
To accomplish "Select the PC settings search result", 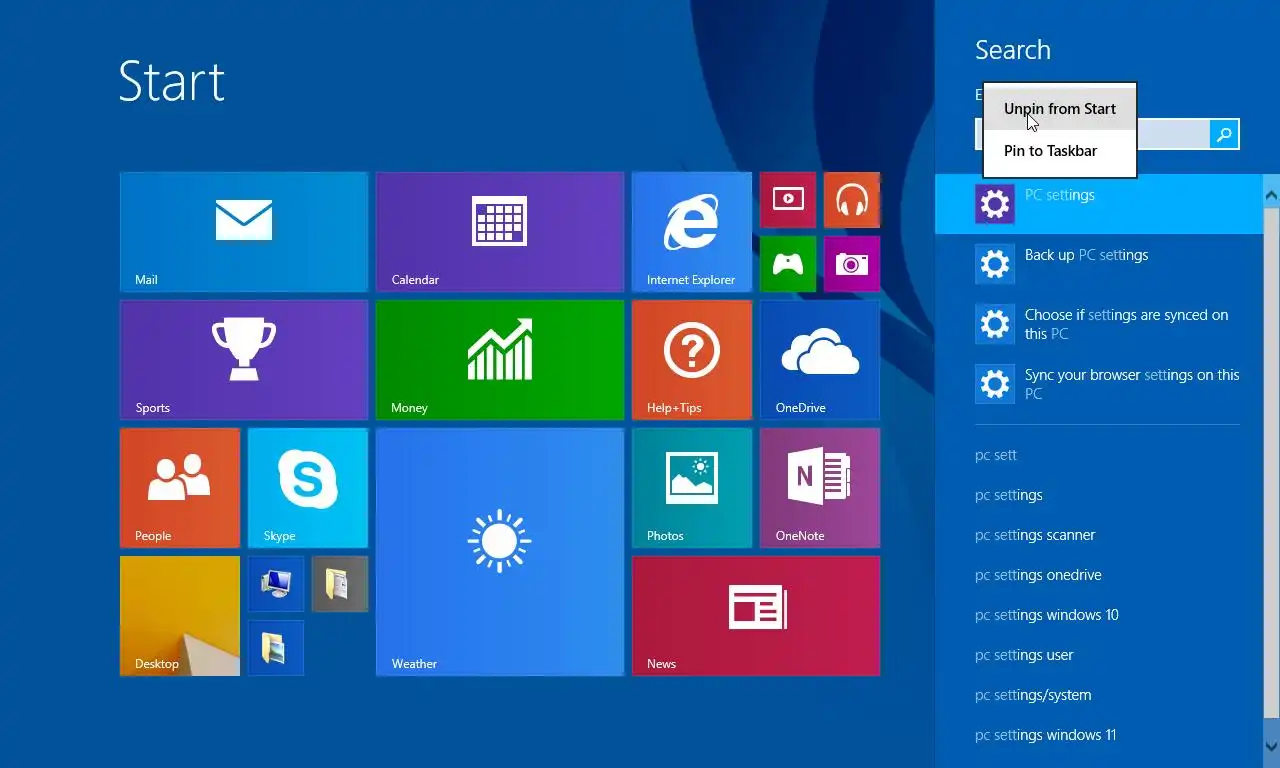I will (x=1099, y=204).
